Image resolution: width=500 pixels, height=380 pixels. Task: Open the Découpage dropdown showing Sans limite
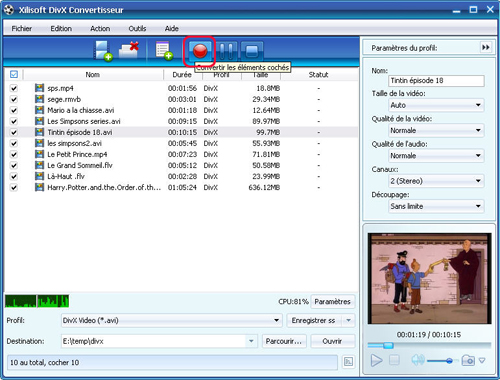pyautogui.click(x=436, y=206)
